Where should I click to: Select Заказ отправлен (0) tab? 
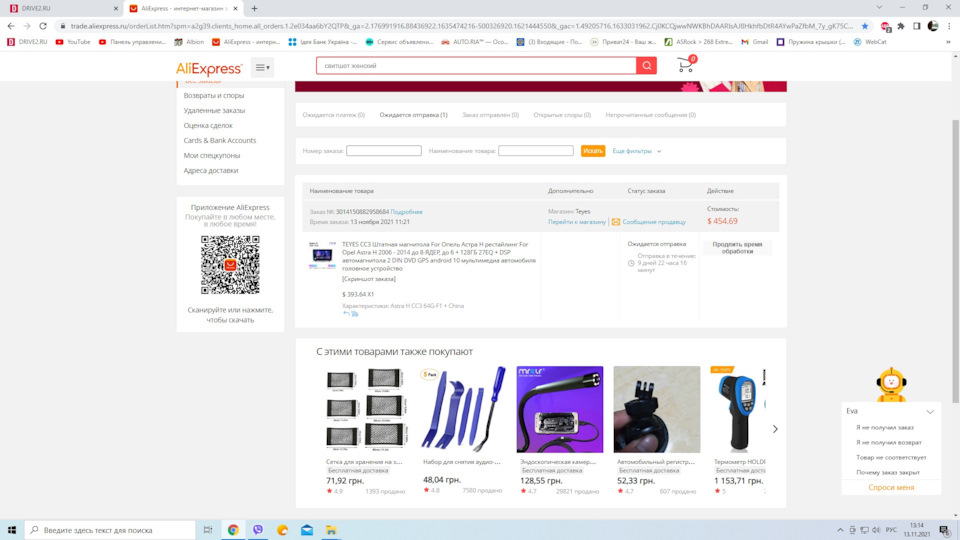(x=490, y=114)
